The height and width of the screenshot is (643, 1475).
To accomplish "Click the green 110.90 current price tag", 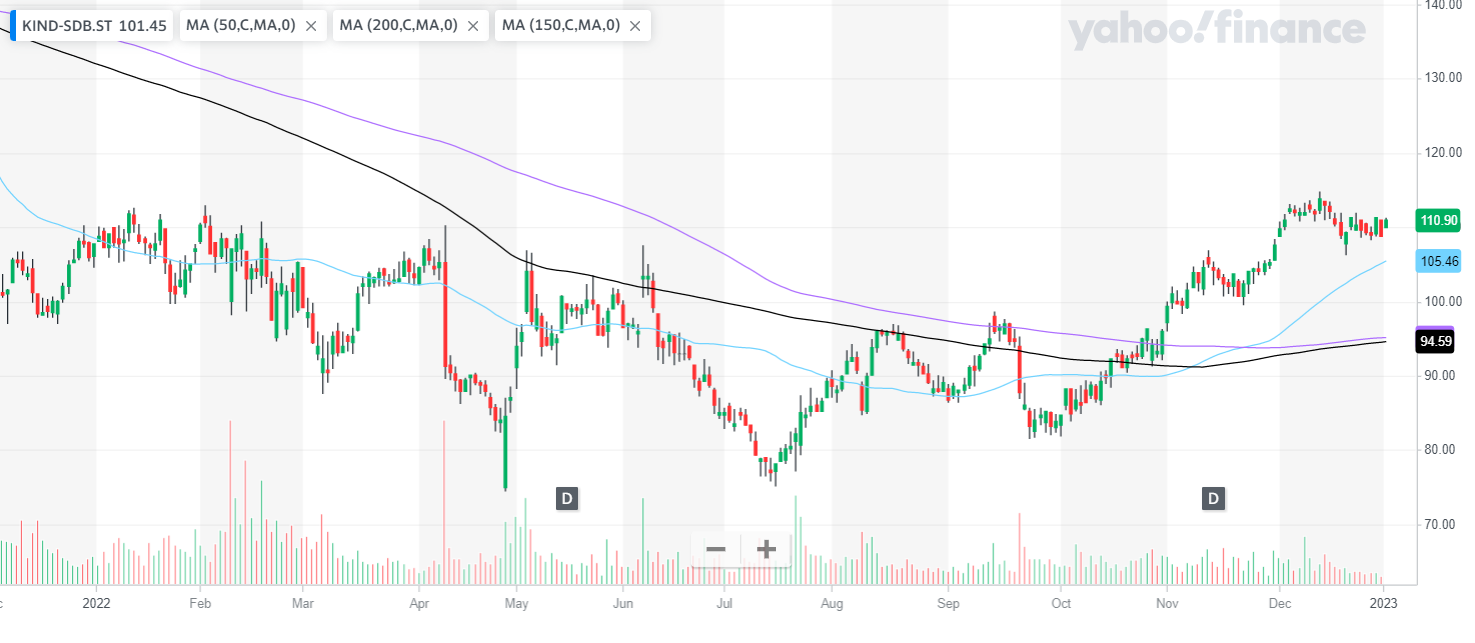I will point(1438,221).
